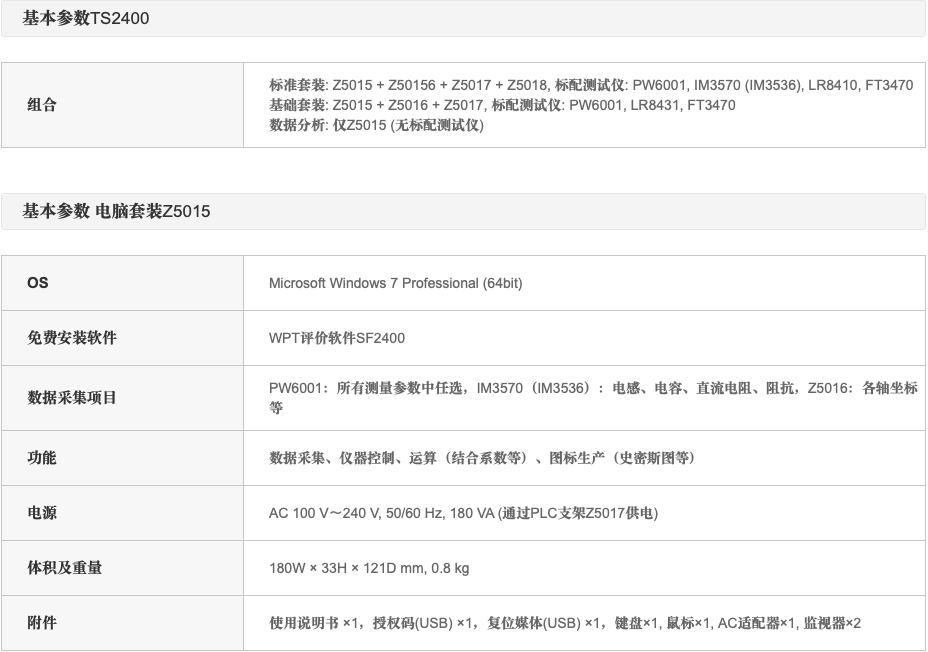
Task: Click the WPT评价软件SF2400 value
Action: pyautogui.click(x=337, y=338)
